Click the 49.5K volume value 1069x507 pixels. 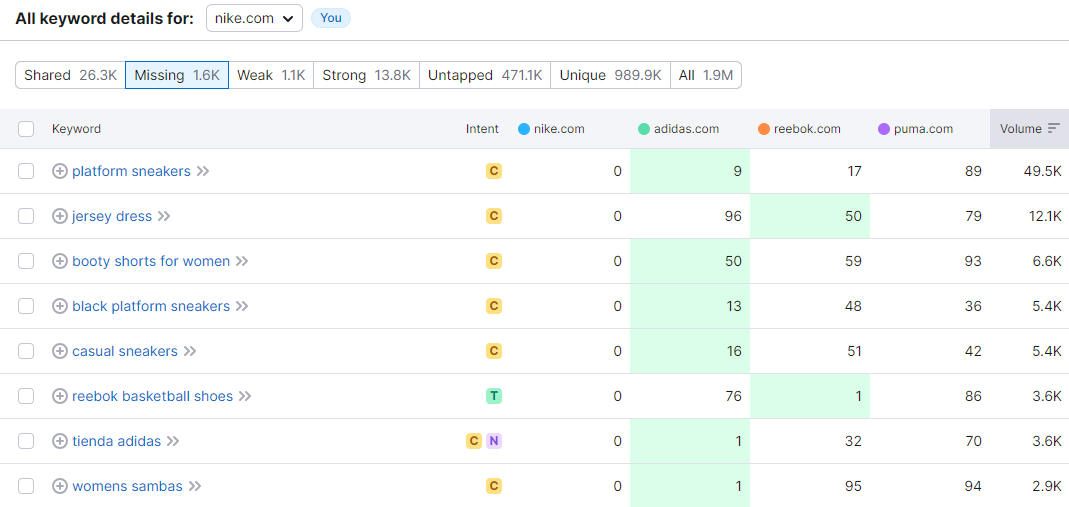(1043, 171)
